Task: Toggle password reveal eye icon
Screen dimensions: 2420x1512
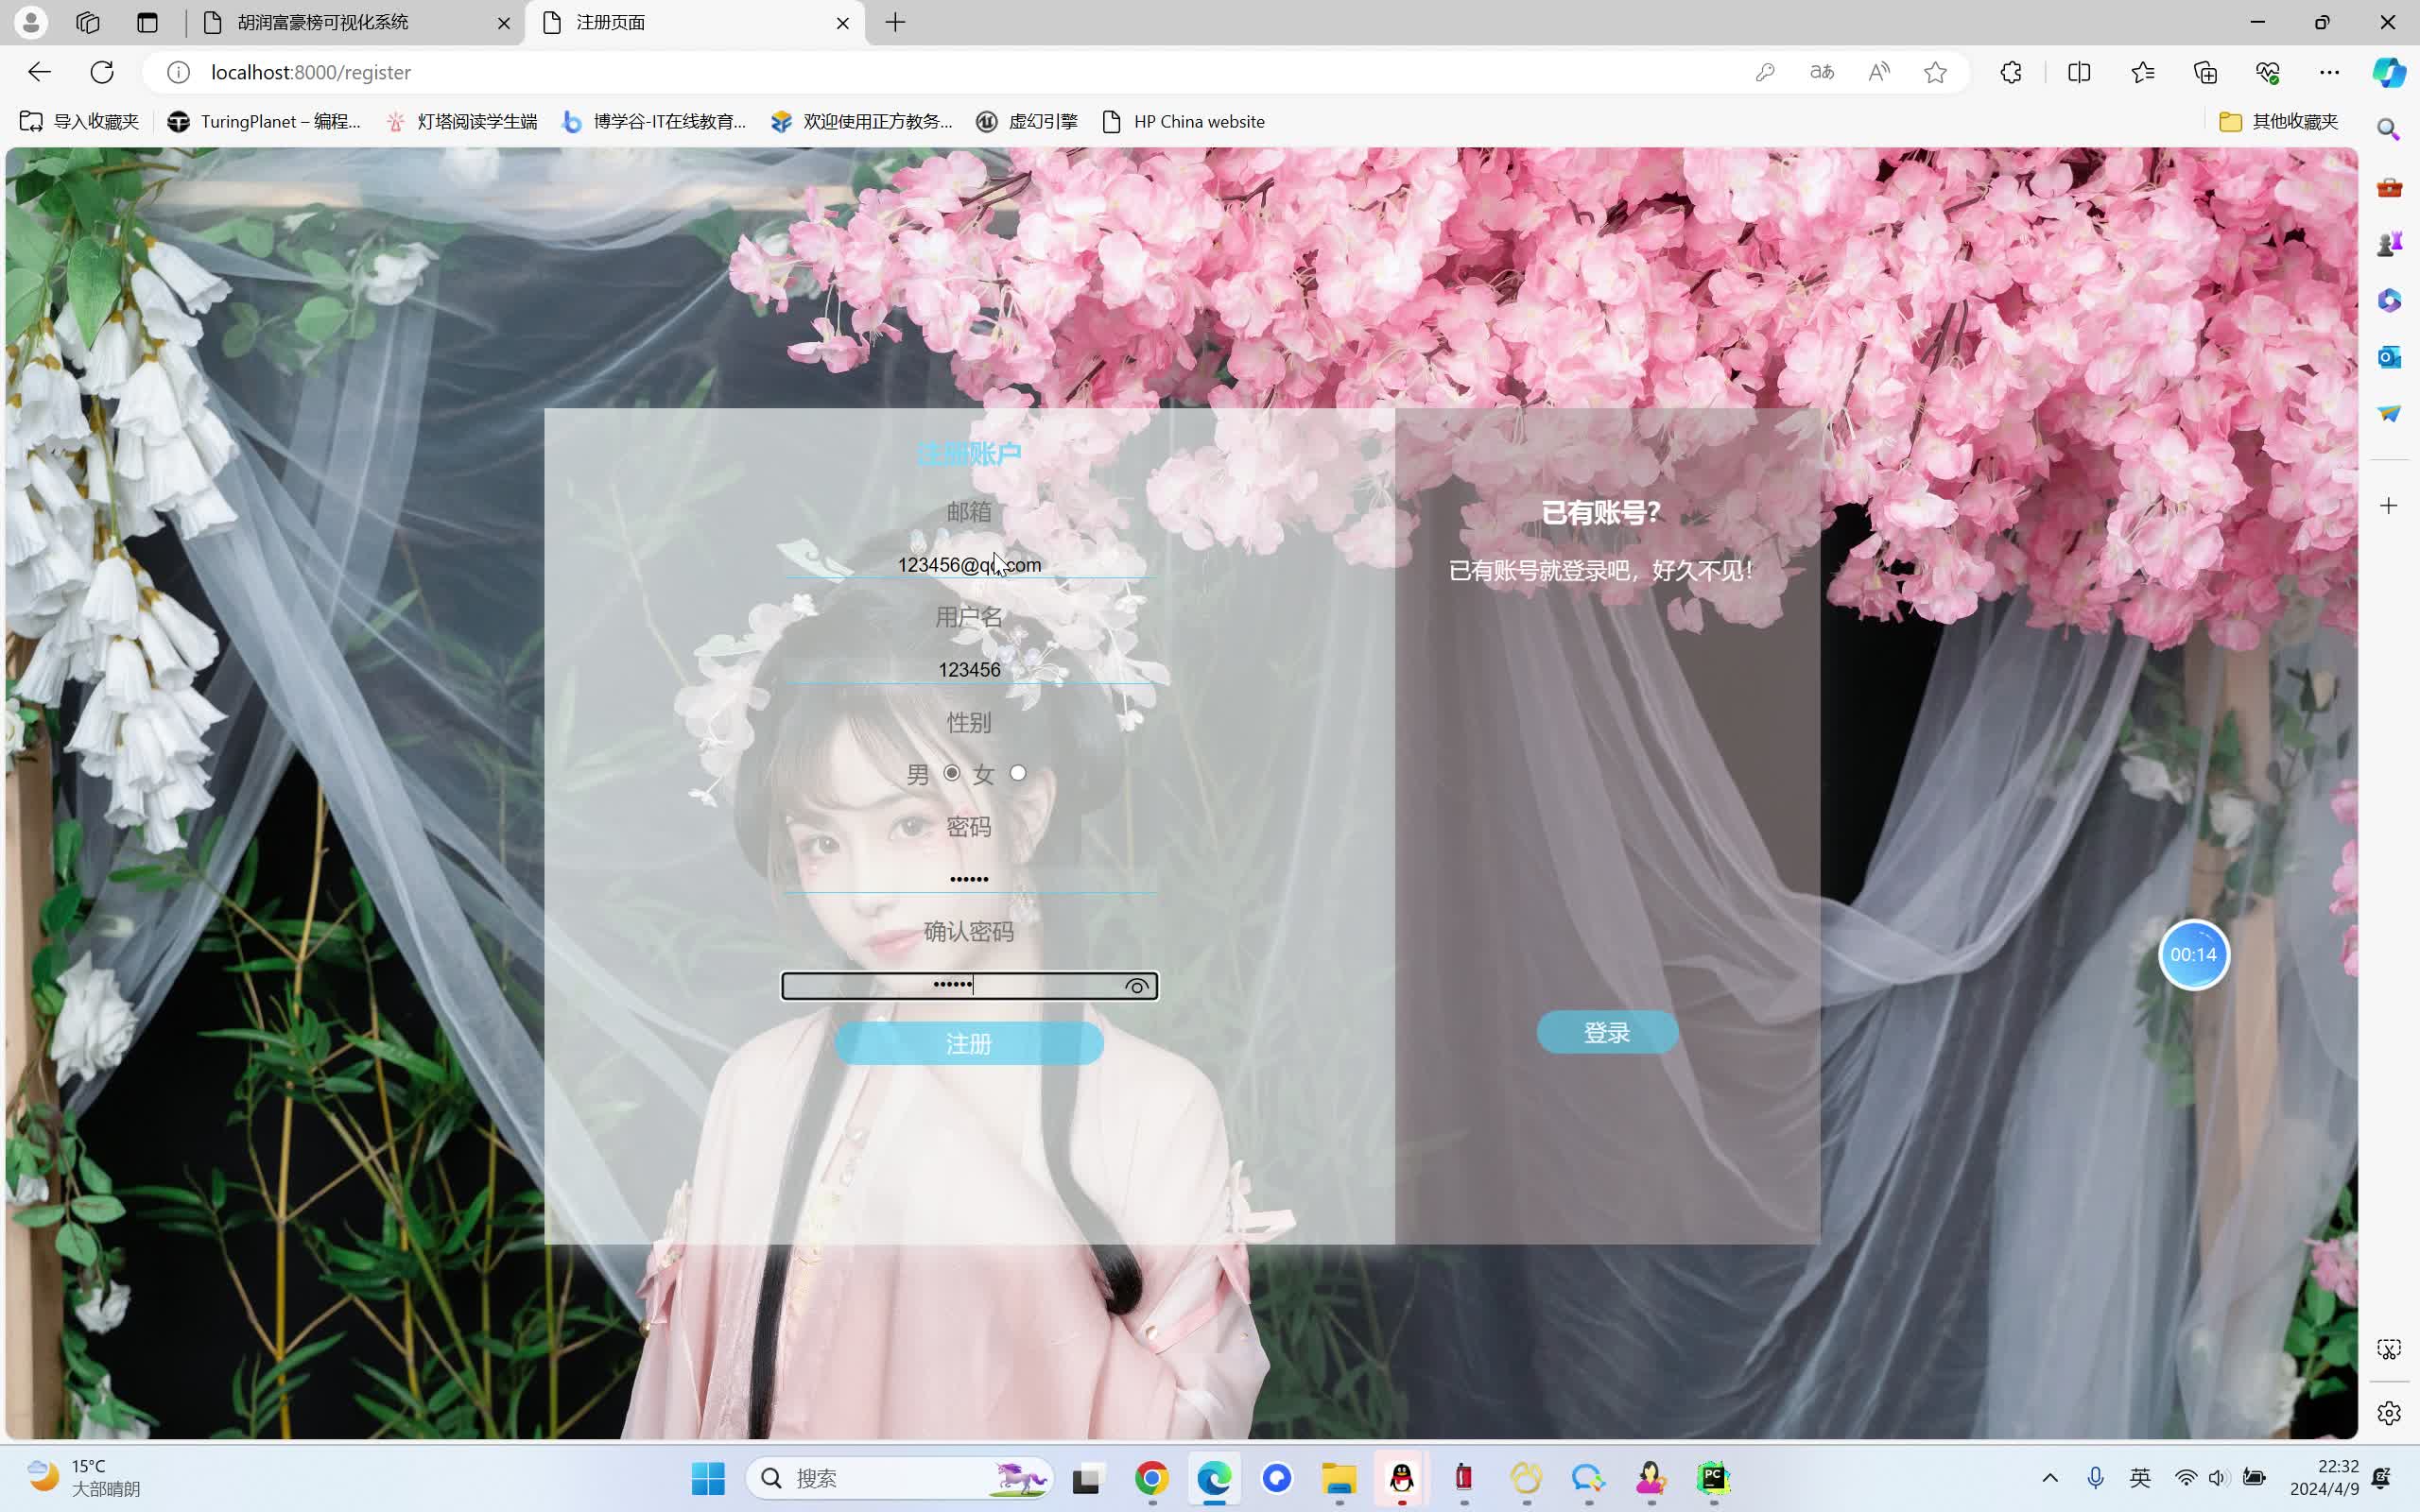Action: [1136, 986]
